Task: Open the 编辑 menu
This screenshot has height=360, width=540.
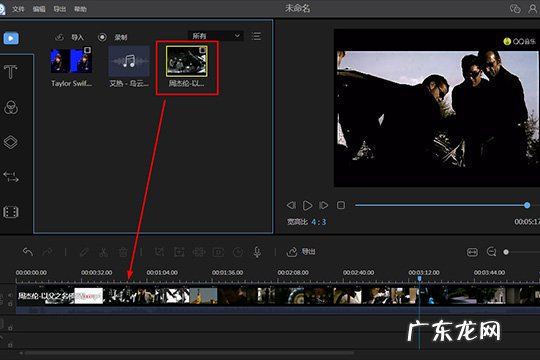Action: (39, 9)
